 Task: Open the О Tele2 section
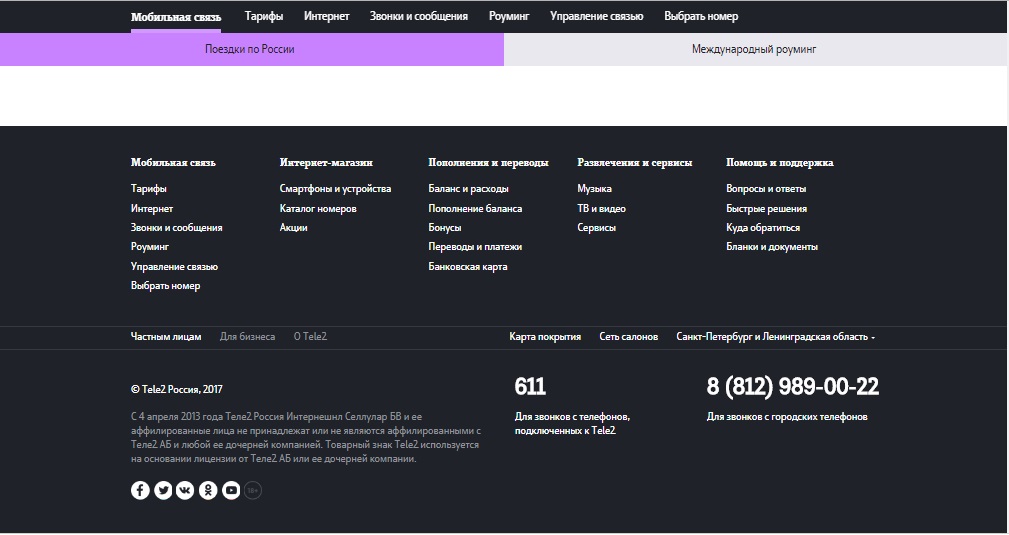tap(310, 337)
